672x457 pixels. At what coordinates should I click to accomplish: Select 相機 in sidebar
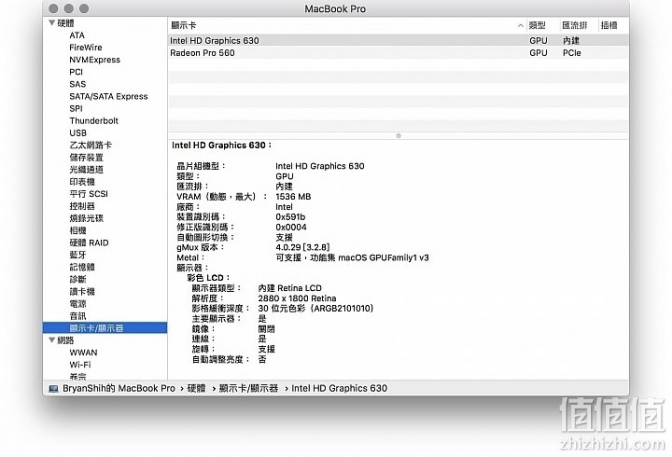coord(78,231)
